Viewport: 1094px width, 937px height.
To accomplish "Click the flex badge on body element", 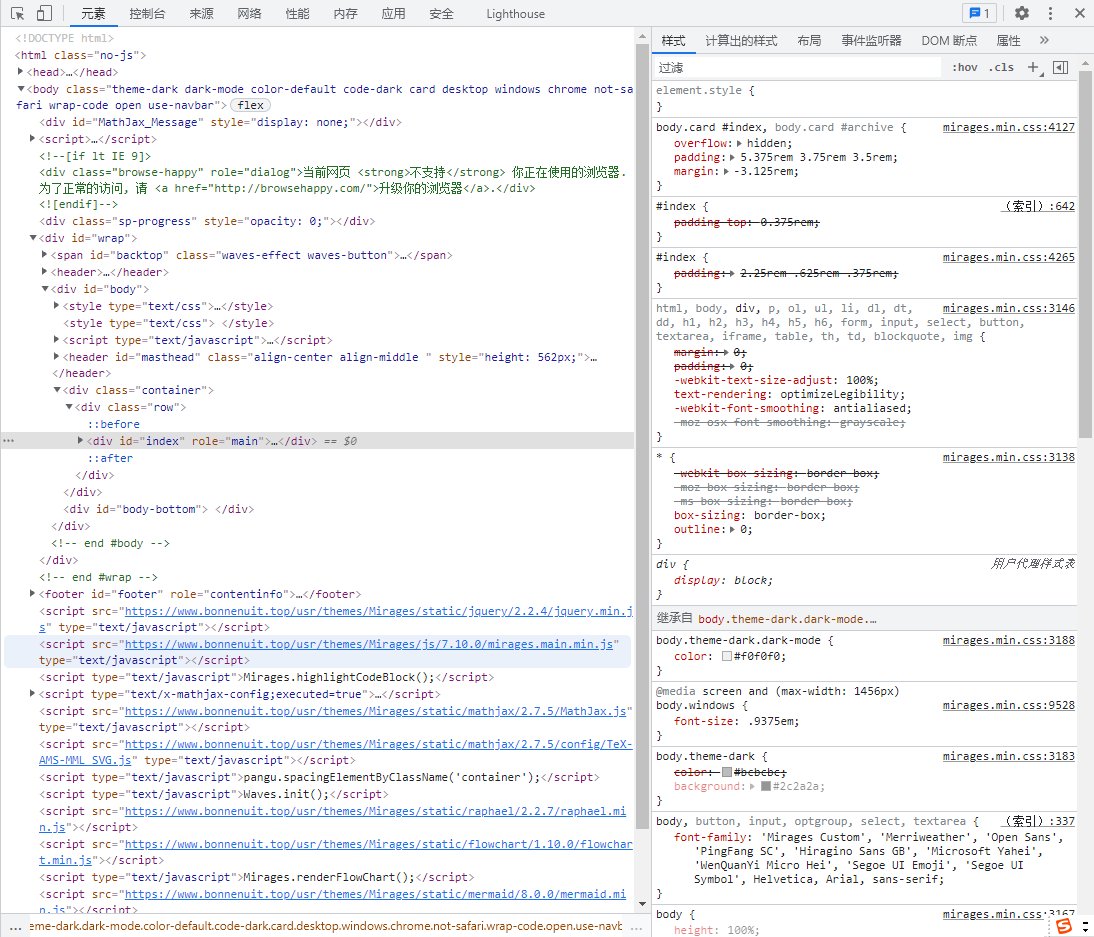I will pyautogui.click(x=250, y=105).
